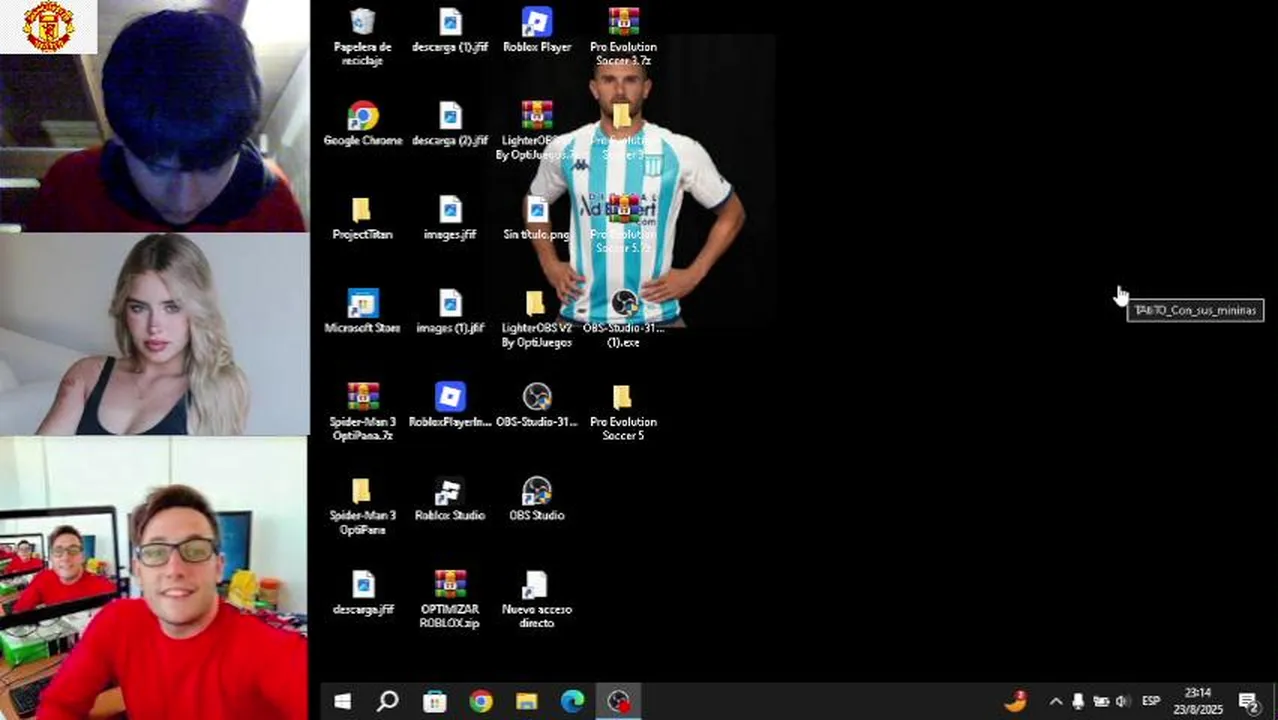Screen dimensions: 1278x720
Task: Select the descarga (1).jfif file
Action: (x=450, y=32)
